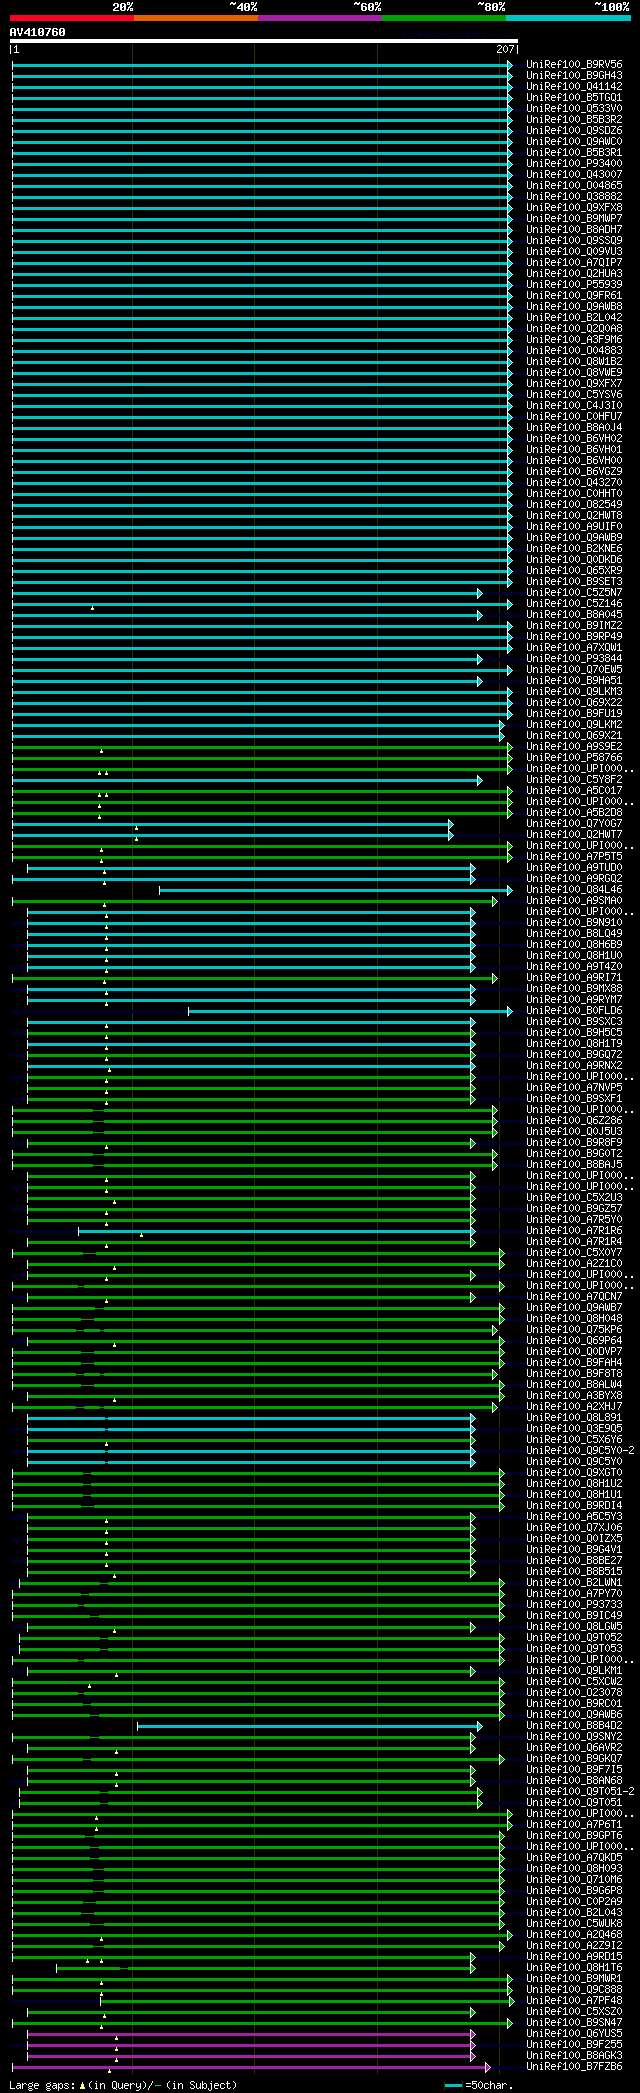Viewport: 640px width, 2093px height.
Task: Select label UniRef100_C5YSV6
Action: (x=574, y=394)
